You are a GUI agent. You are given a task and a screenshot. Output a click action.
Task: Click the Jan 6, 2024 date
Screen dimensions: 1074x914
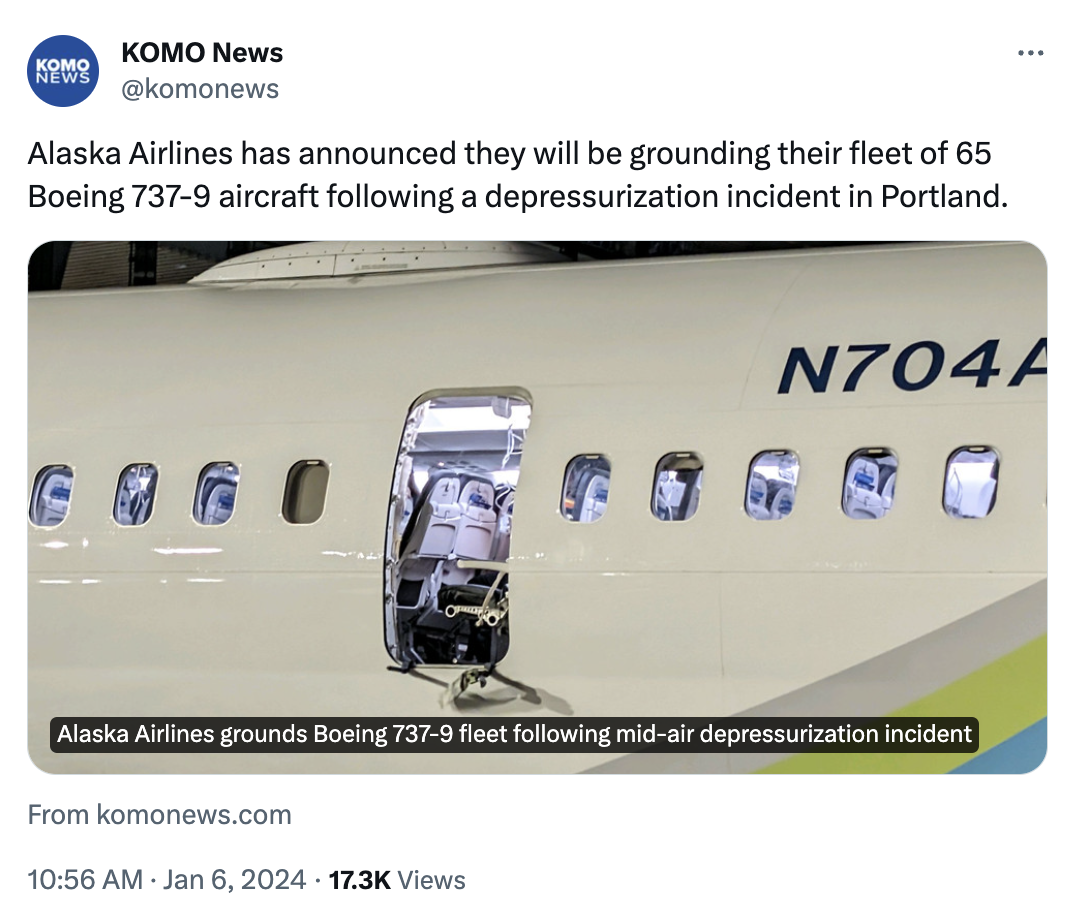coord(235,880)
